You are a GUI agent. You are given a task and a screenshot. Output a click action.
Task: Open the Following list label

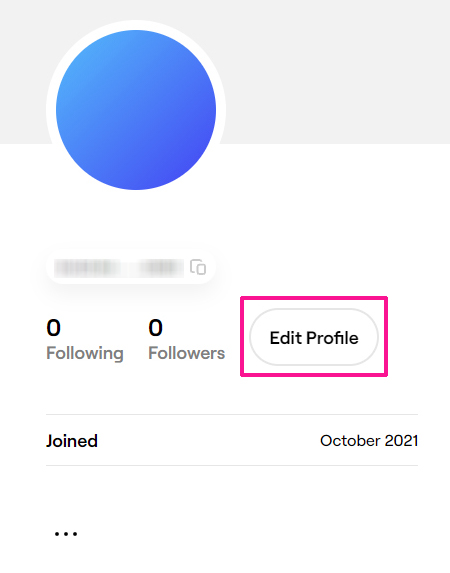pyautogui.click(x=85, y=353)
